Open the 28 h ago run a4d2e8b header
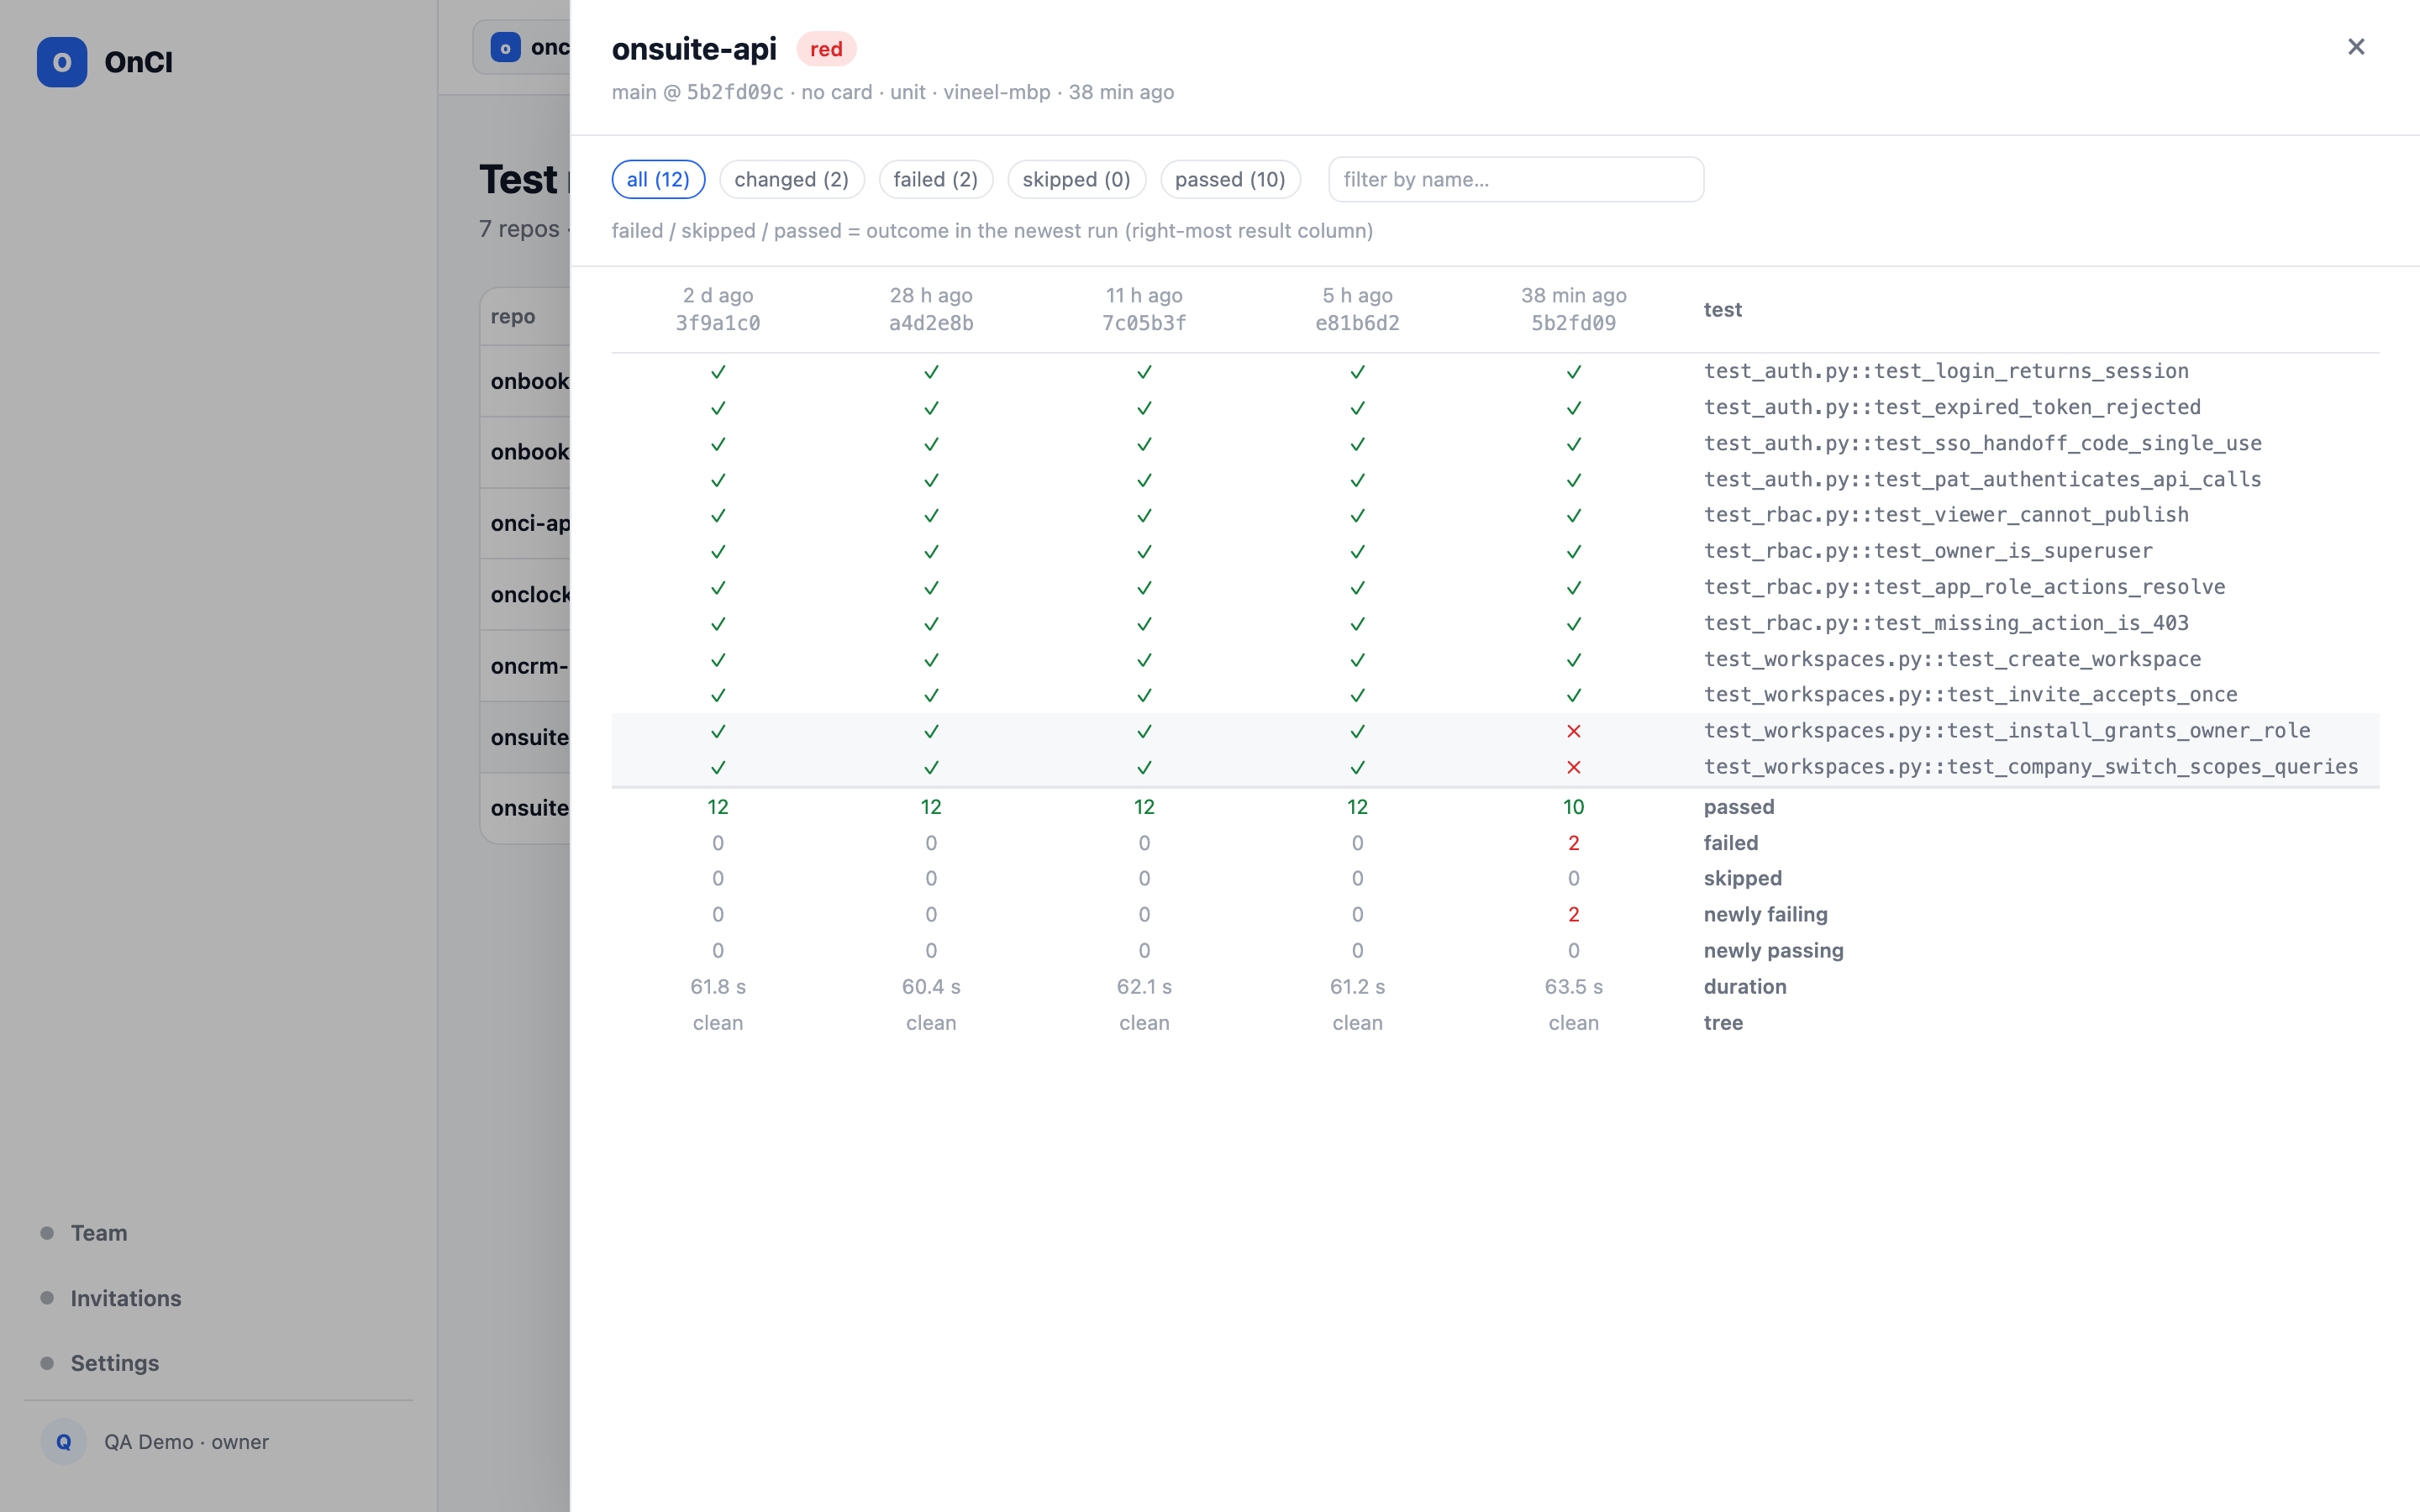The width and height of the screenshot is (2420, 1512). (x=931, y=309)
